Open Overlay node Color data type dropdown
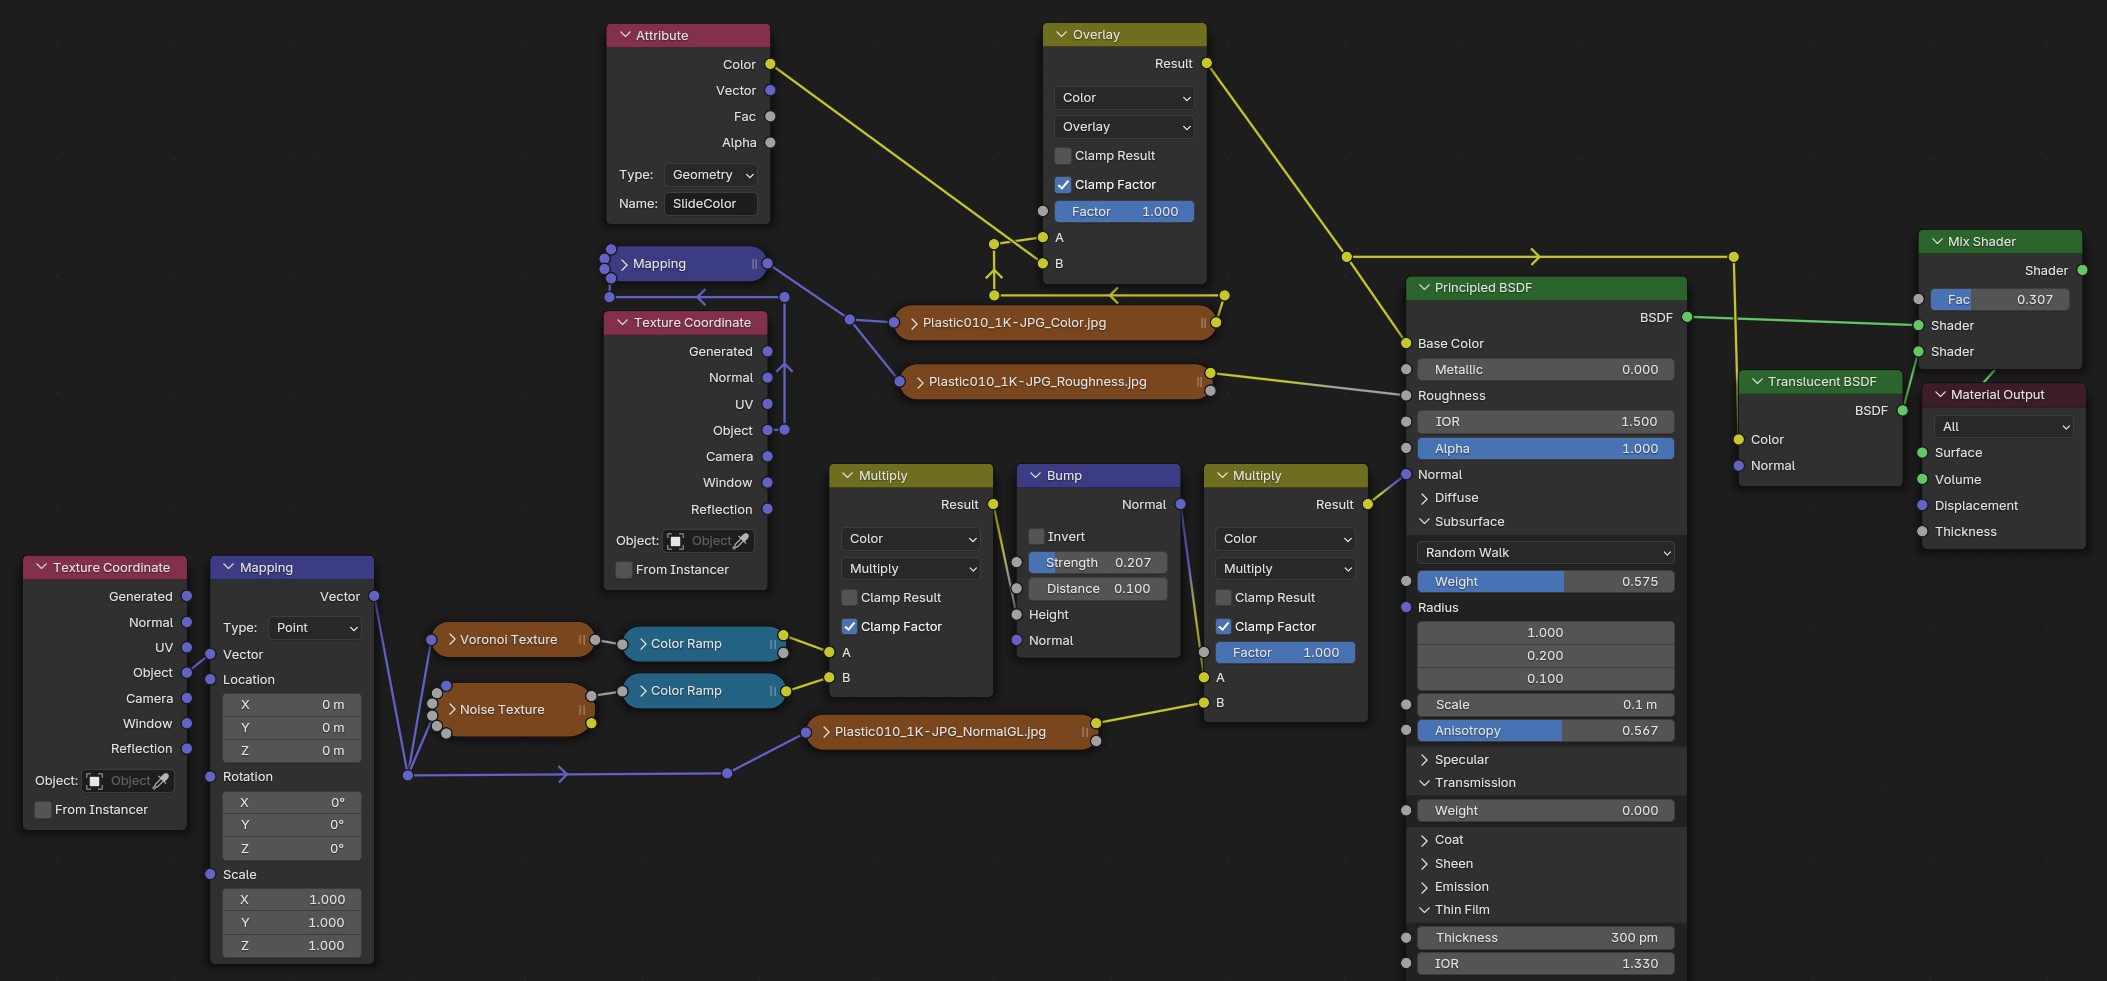The width and height of the screenshot is (2107, 981). coord(1124,98)
